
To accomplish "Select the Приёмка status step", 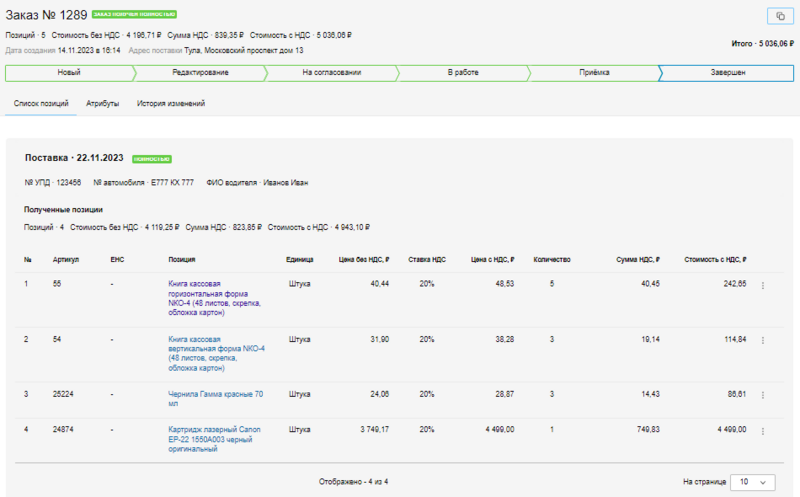I will coord(594,73).
